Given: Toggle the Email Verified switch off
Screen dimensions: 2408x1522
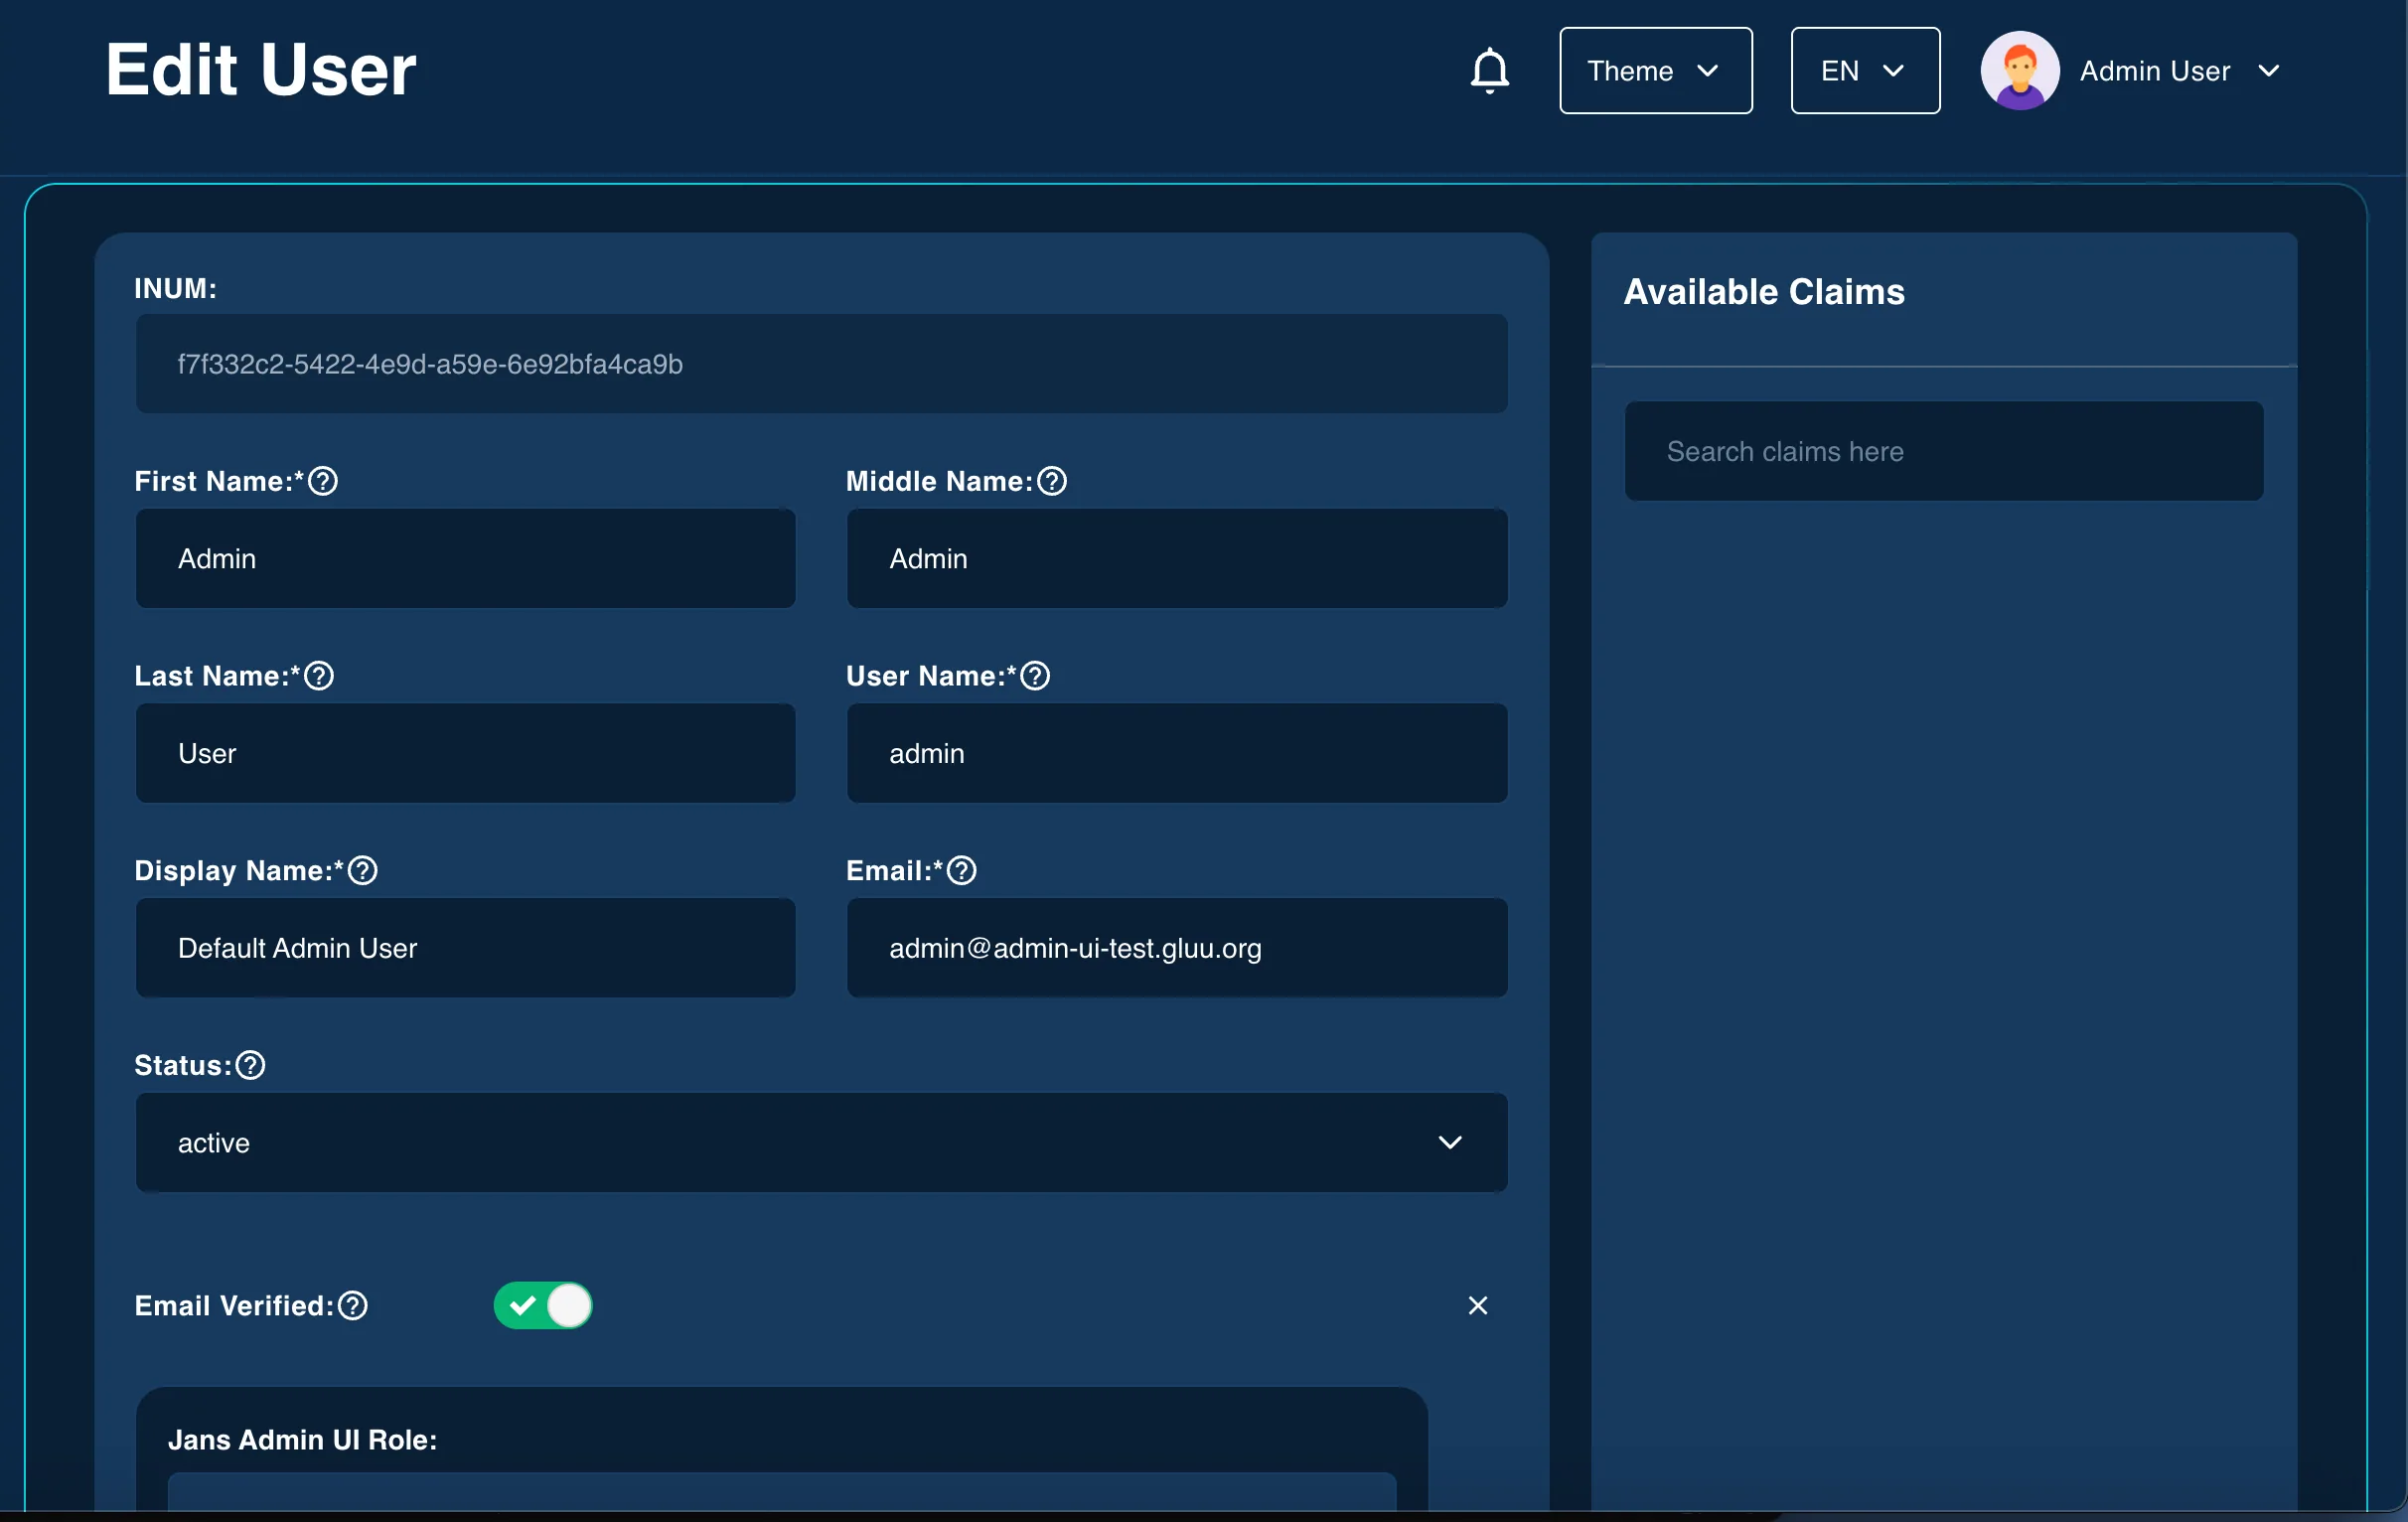Looking at the screenshot, I should pos(543,1306).
